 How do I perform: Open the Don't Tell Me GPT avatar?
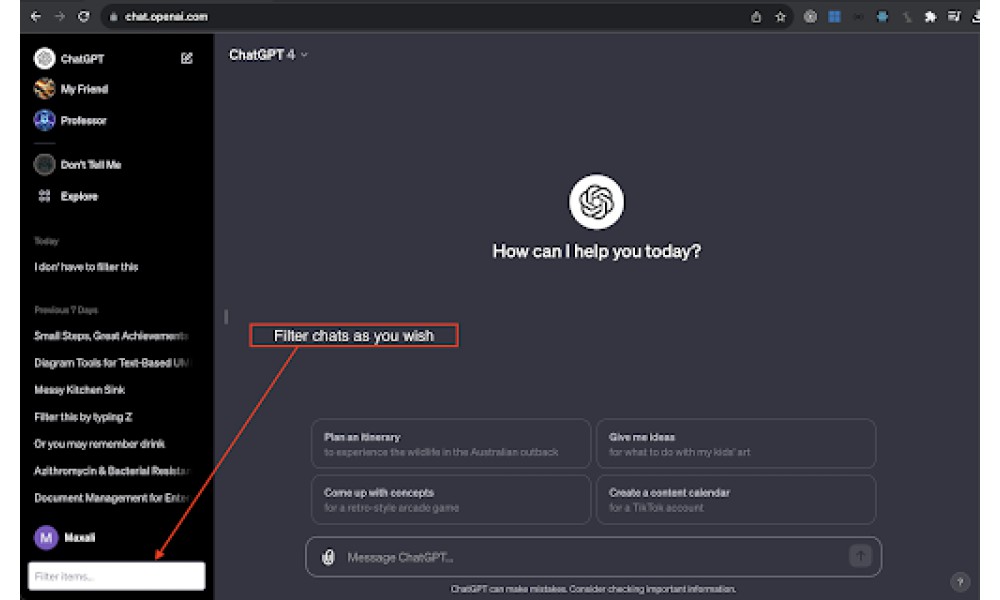tap(45, 165)
